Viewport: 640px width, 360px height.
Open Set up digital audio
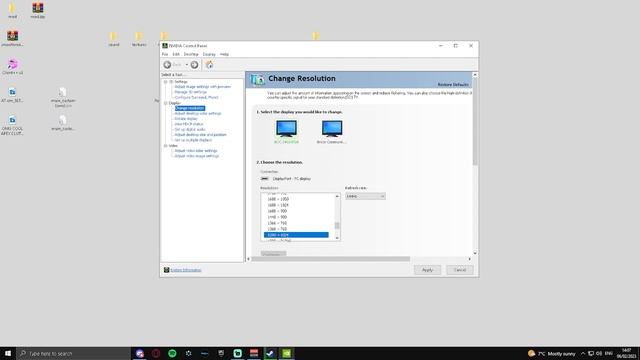click(190, 129)
